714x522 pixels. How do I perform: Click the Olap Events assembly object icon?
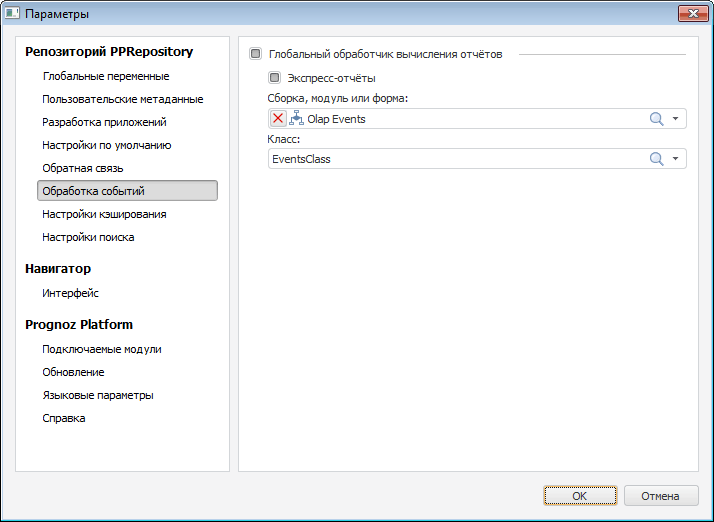[296, 119]
